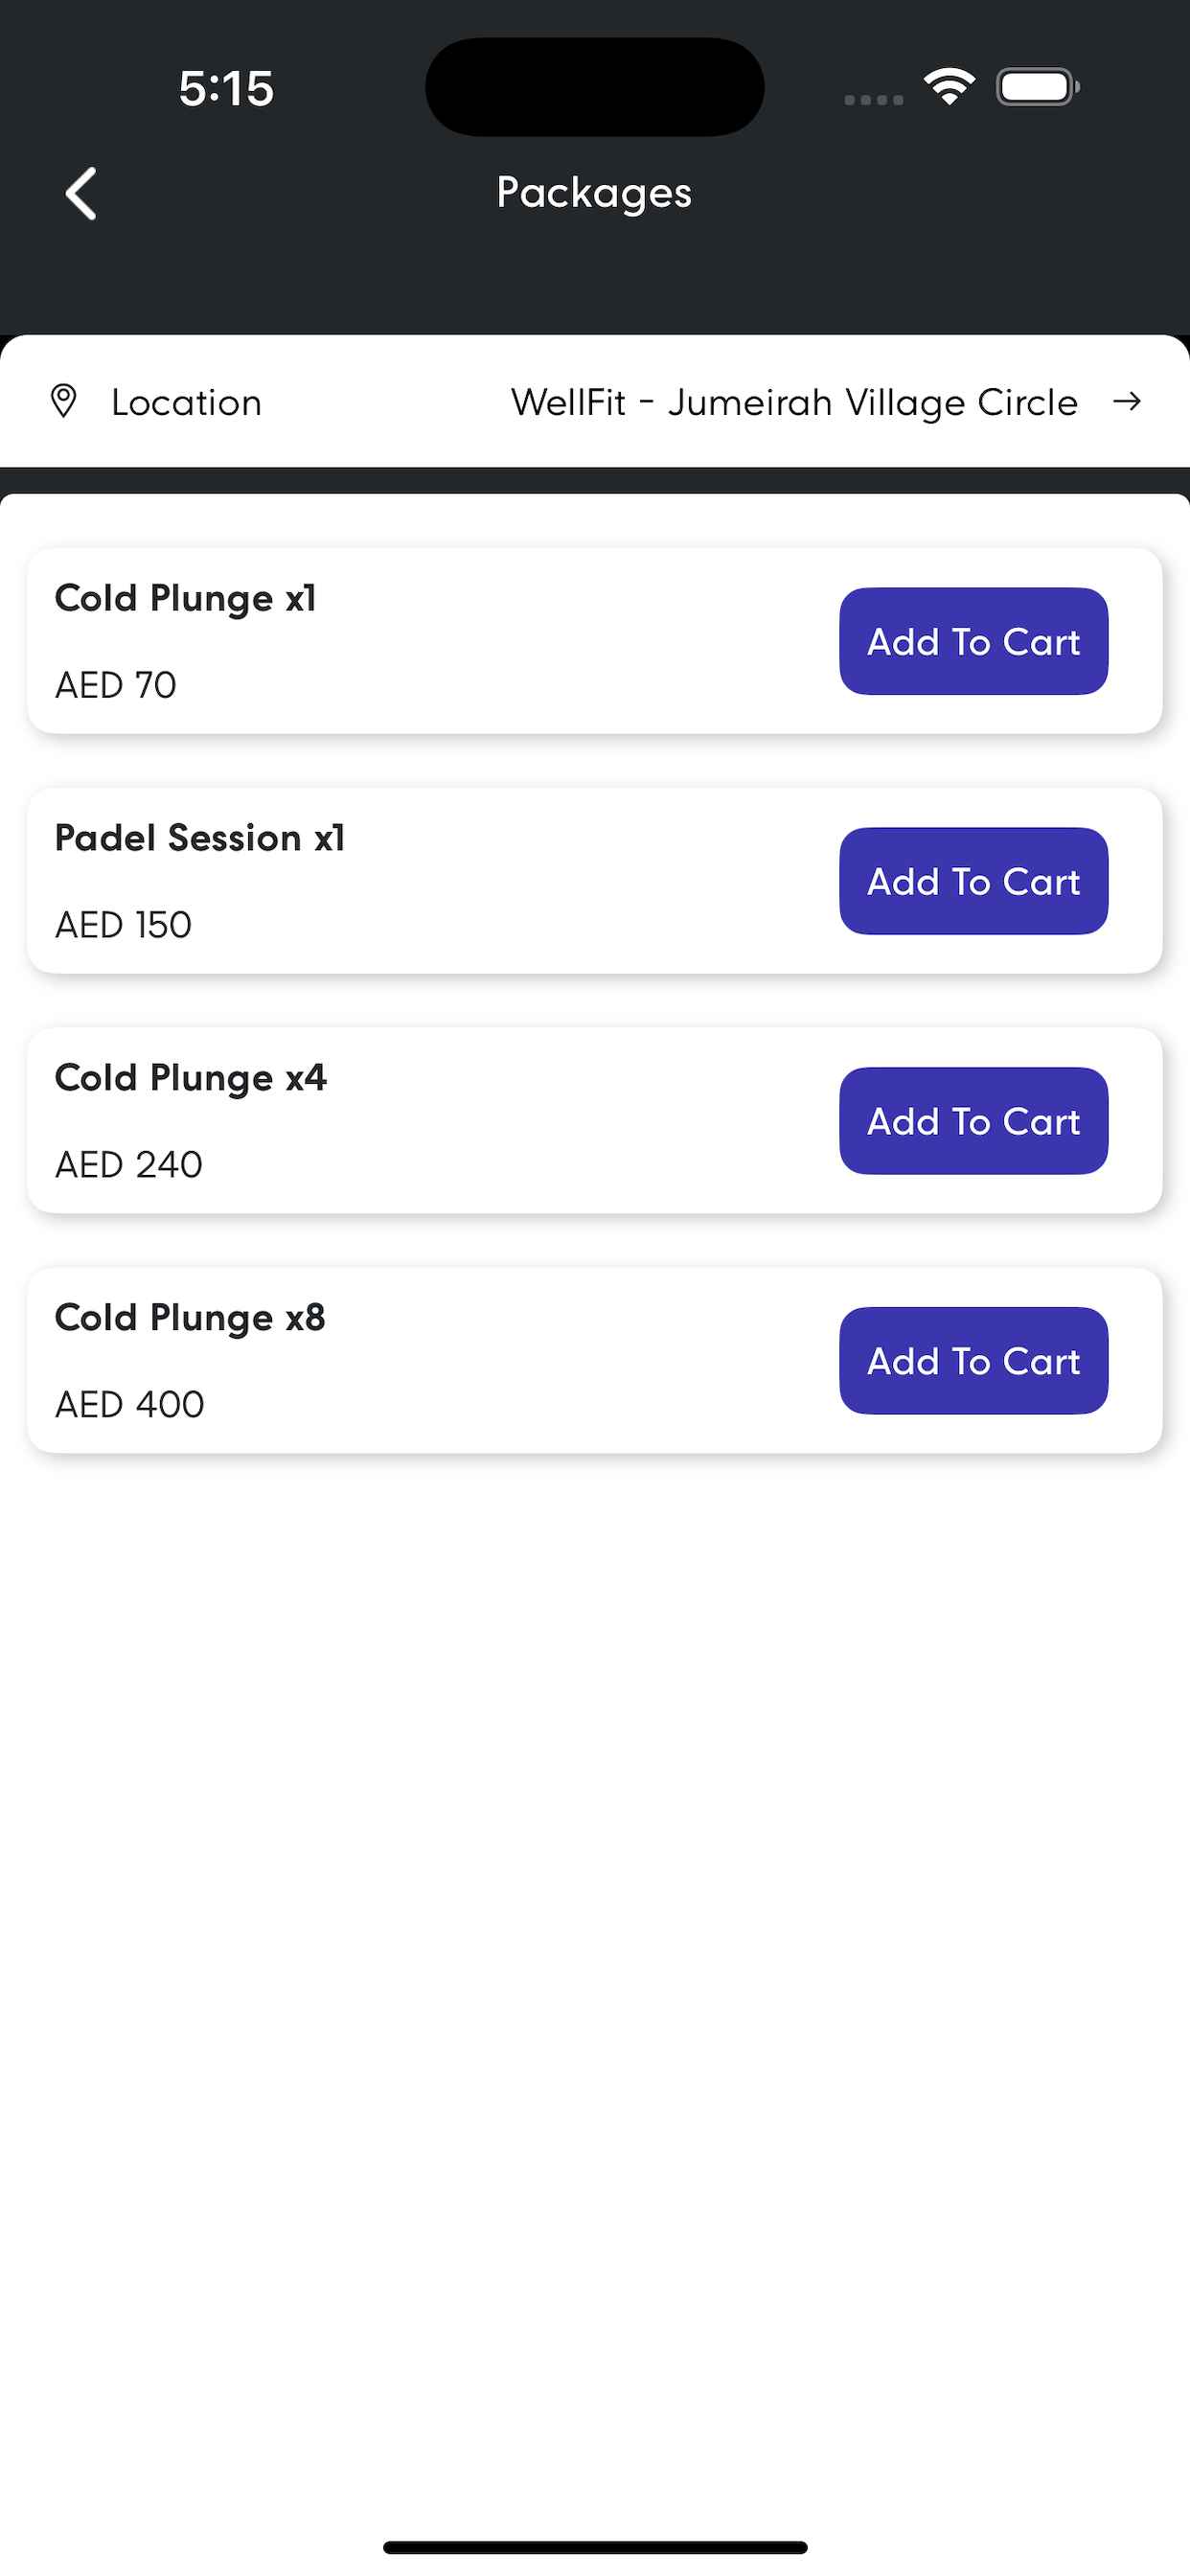The width and height of the screenshot is (1190, 2576).
Task: Tap the Wi-Fi status icon
Action: (x=949, y=87)
